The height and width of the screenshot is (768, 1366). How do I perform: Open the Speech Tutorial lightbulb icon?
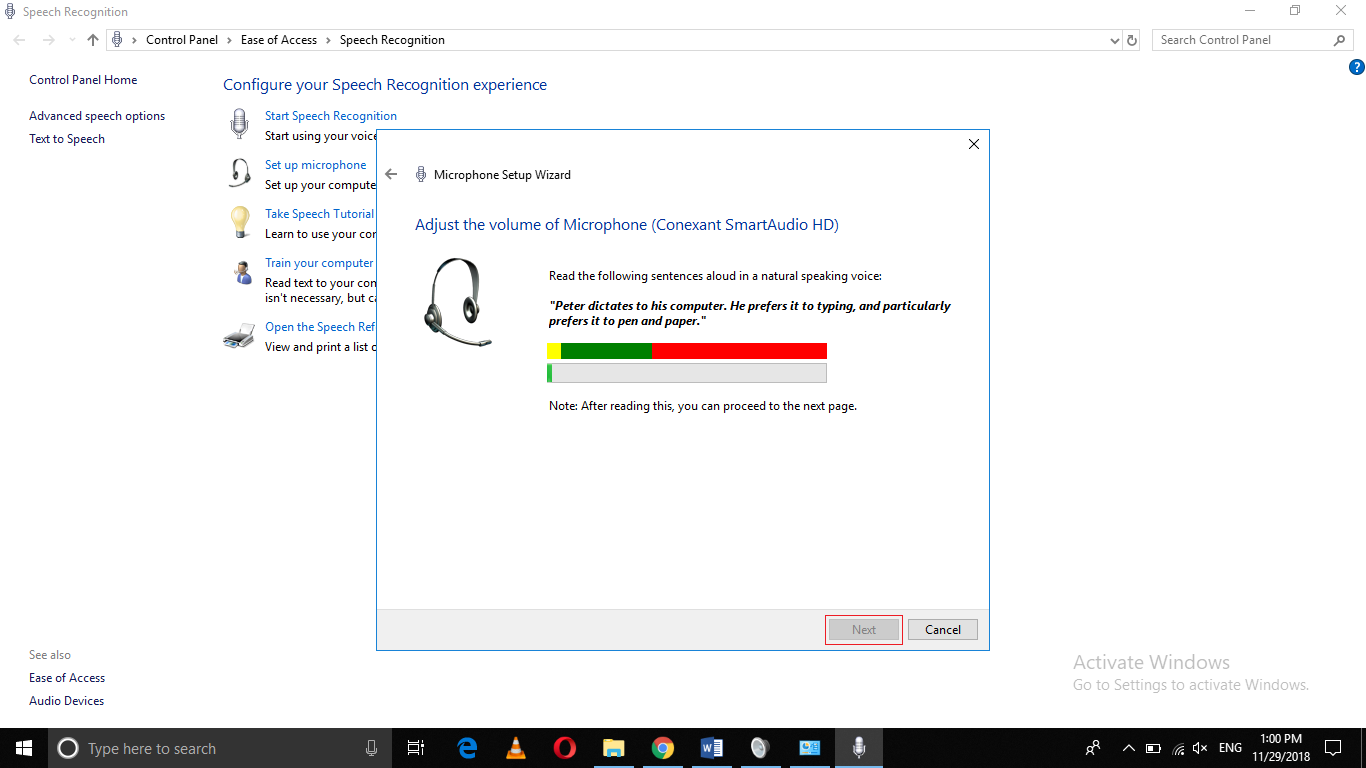[x=238, y=221]
